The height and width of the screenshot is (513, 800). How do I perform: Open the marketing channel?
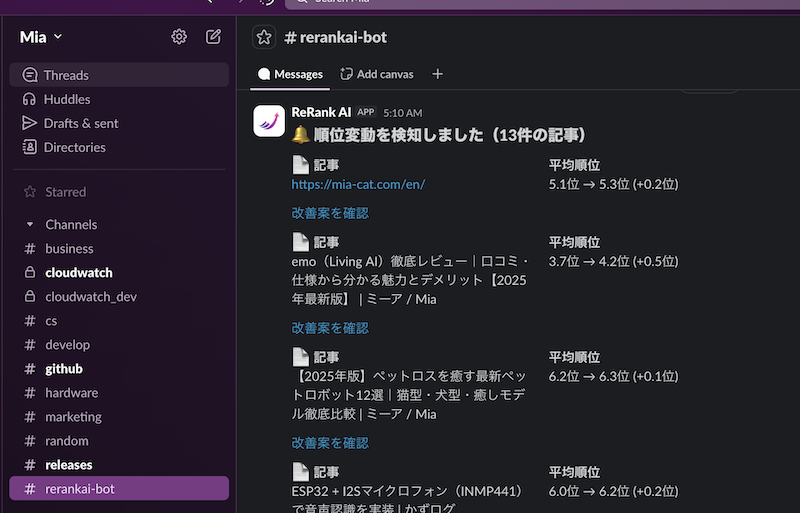(119, 417)
